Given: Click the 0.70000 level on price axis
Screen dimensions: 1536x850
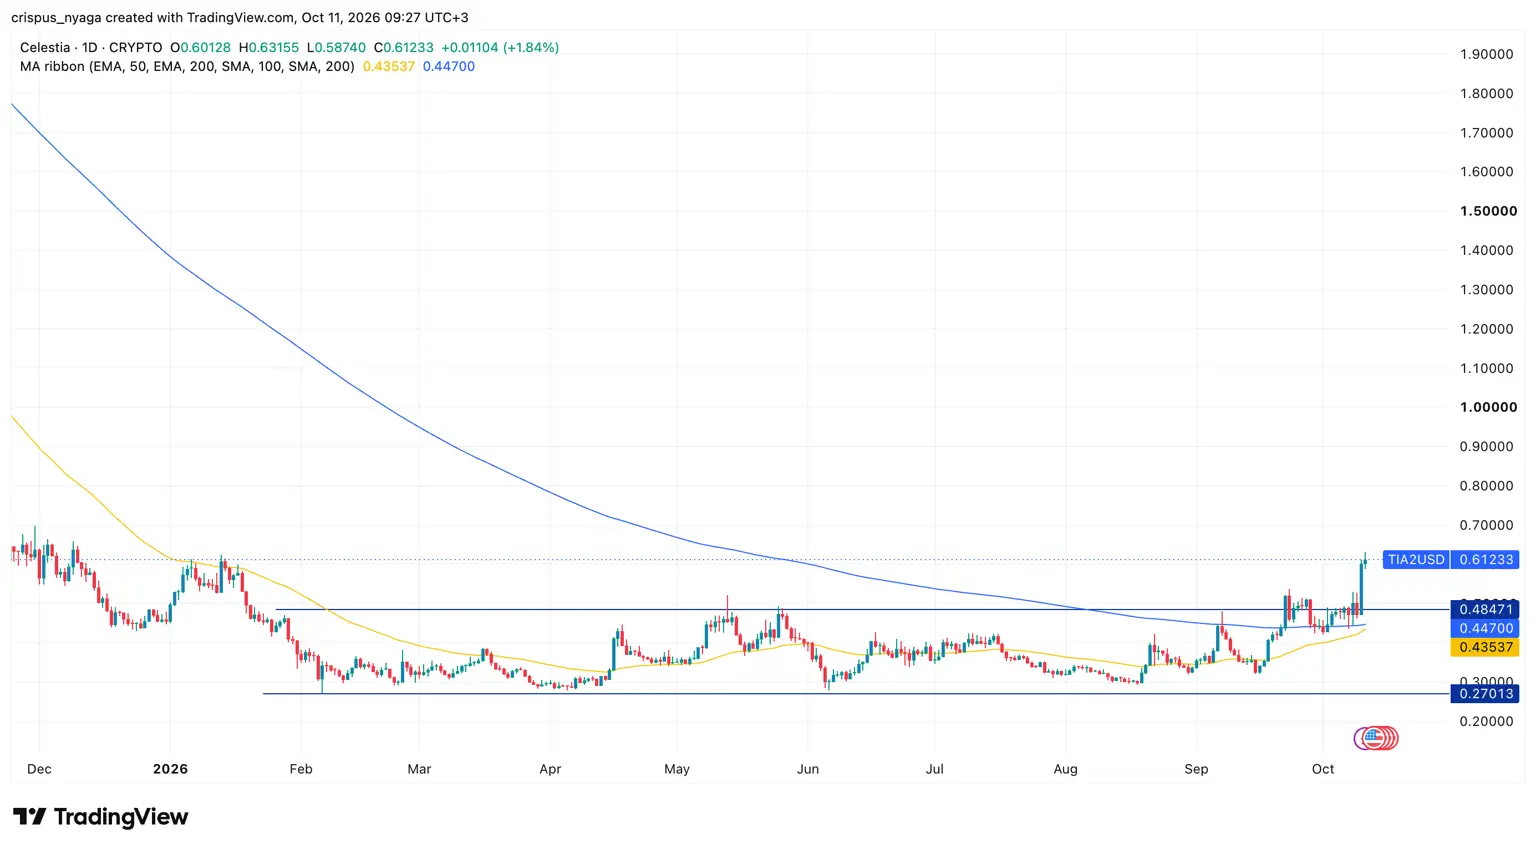Looking at the screenshot, I should point(1486,525).
